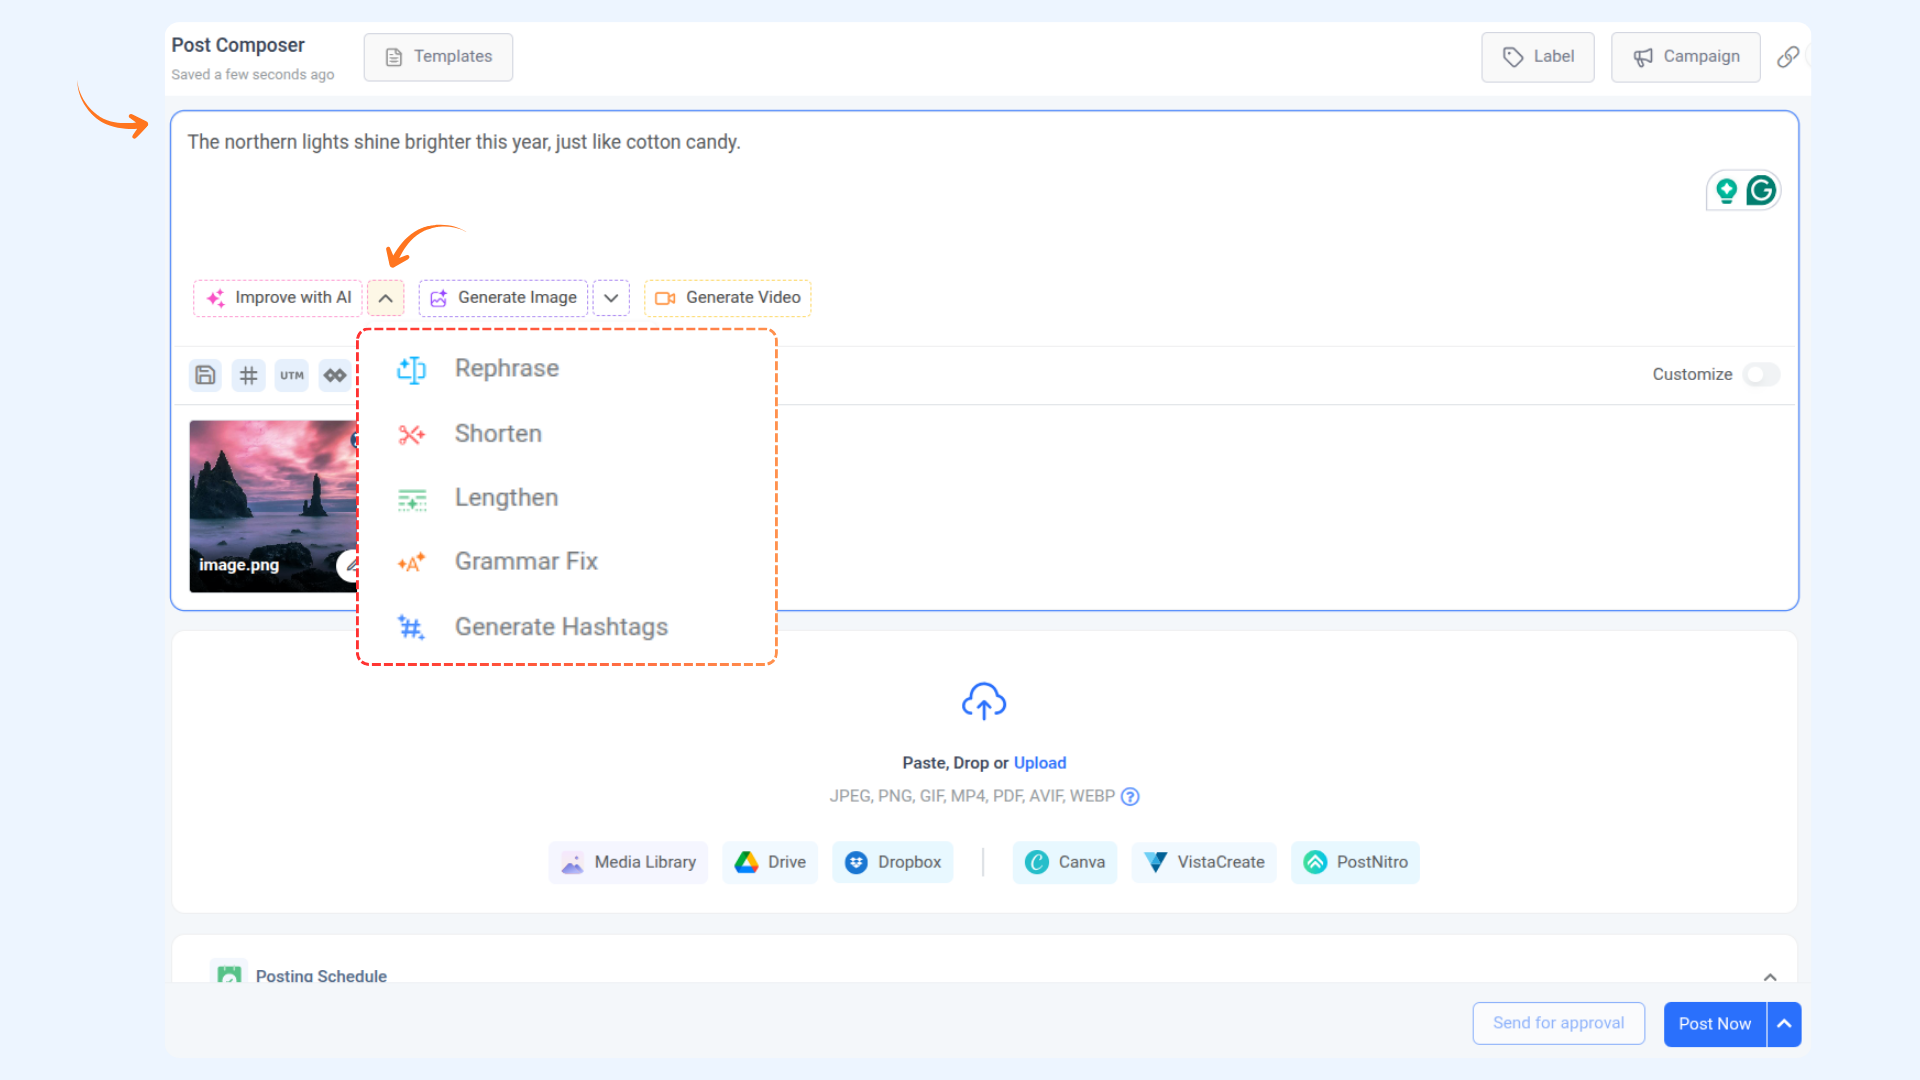Click Send for approval button
The width and height of the screenshot is (1920, 1080).
[1558, 1023]
